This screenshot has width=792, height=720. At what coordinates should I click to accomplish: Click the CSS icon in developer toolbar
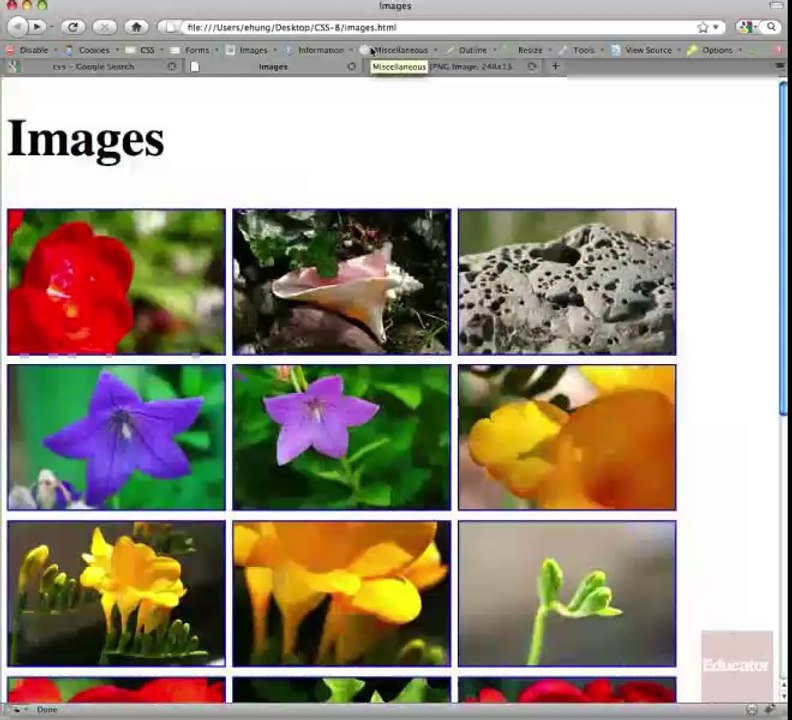click(130, 50)
